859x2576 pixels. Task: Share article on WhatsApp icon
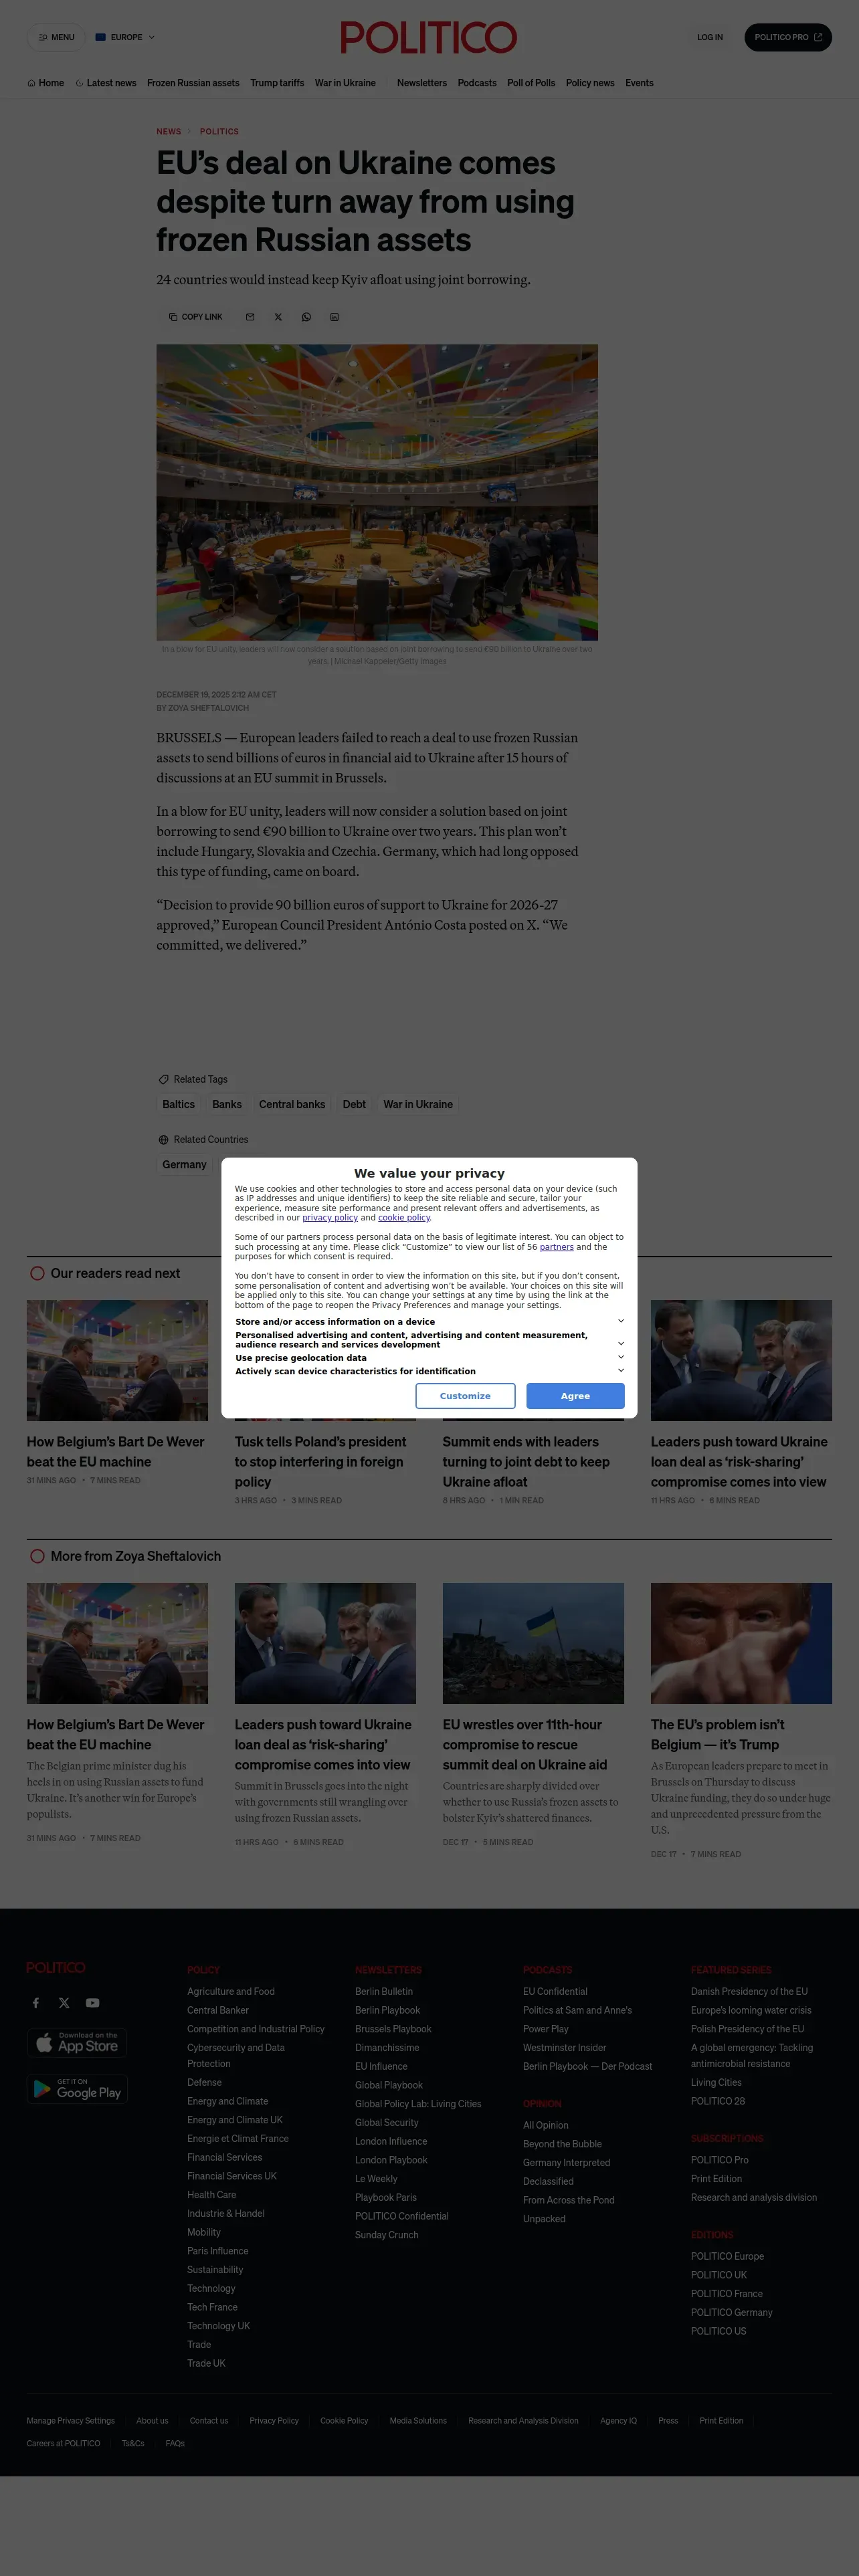point(306,317)
